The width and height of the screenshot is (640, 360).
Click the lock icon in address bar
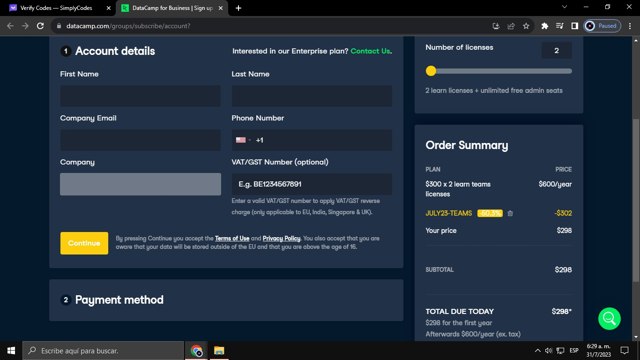(59, 26)
